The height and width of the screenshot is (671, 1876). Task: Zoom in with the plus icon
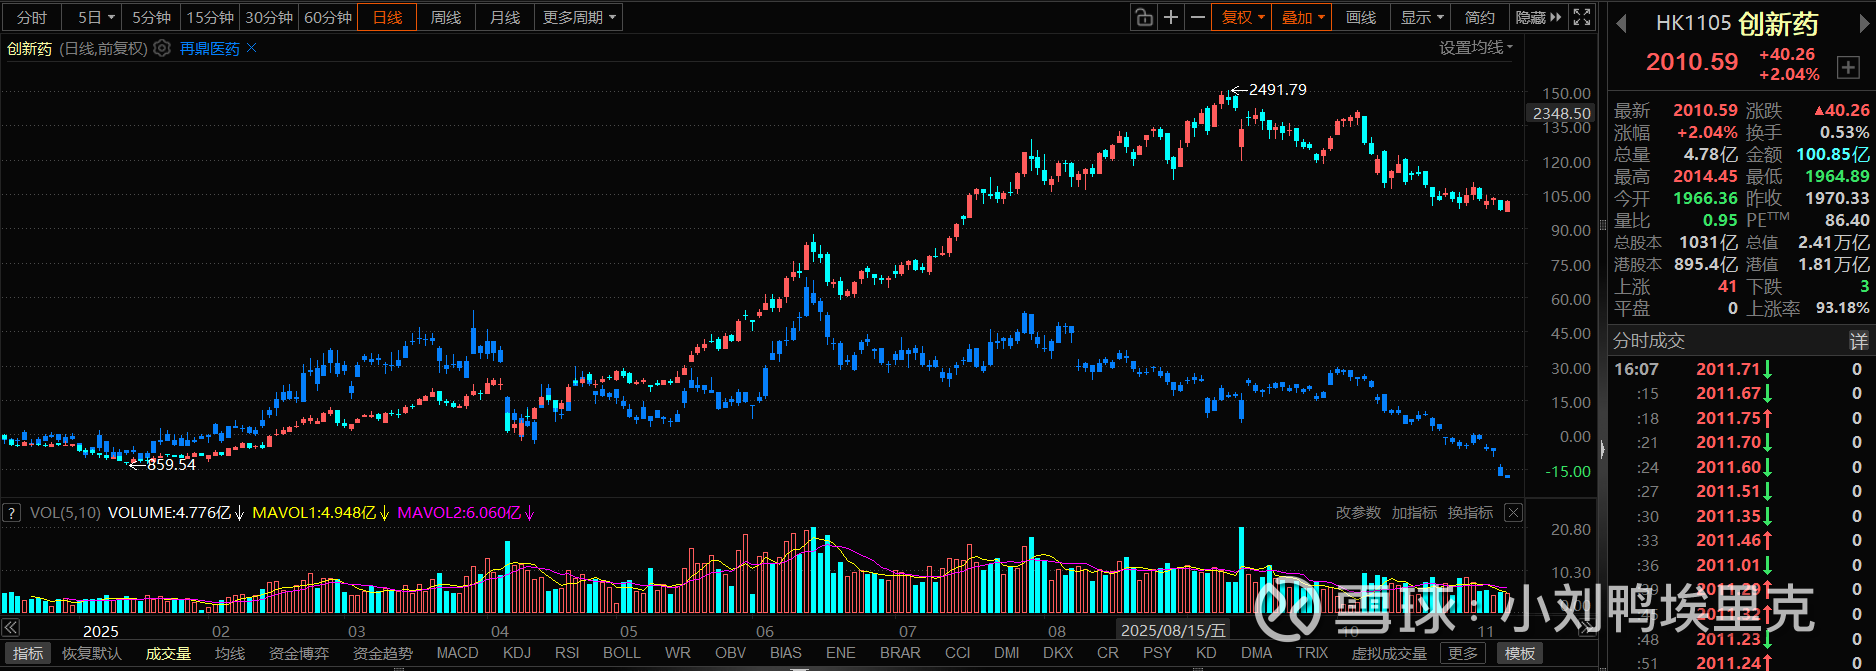(x=1171, y=17)
